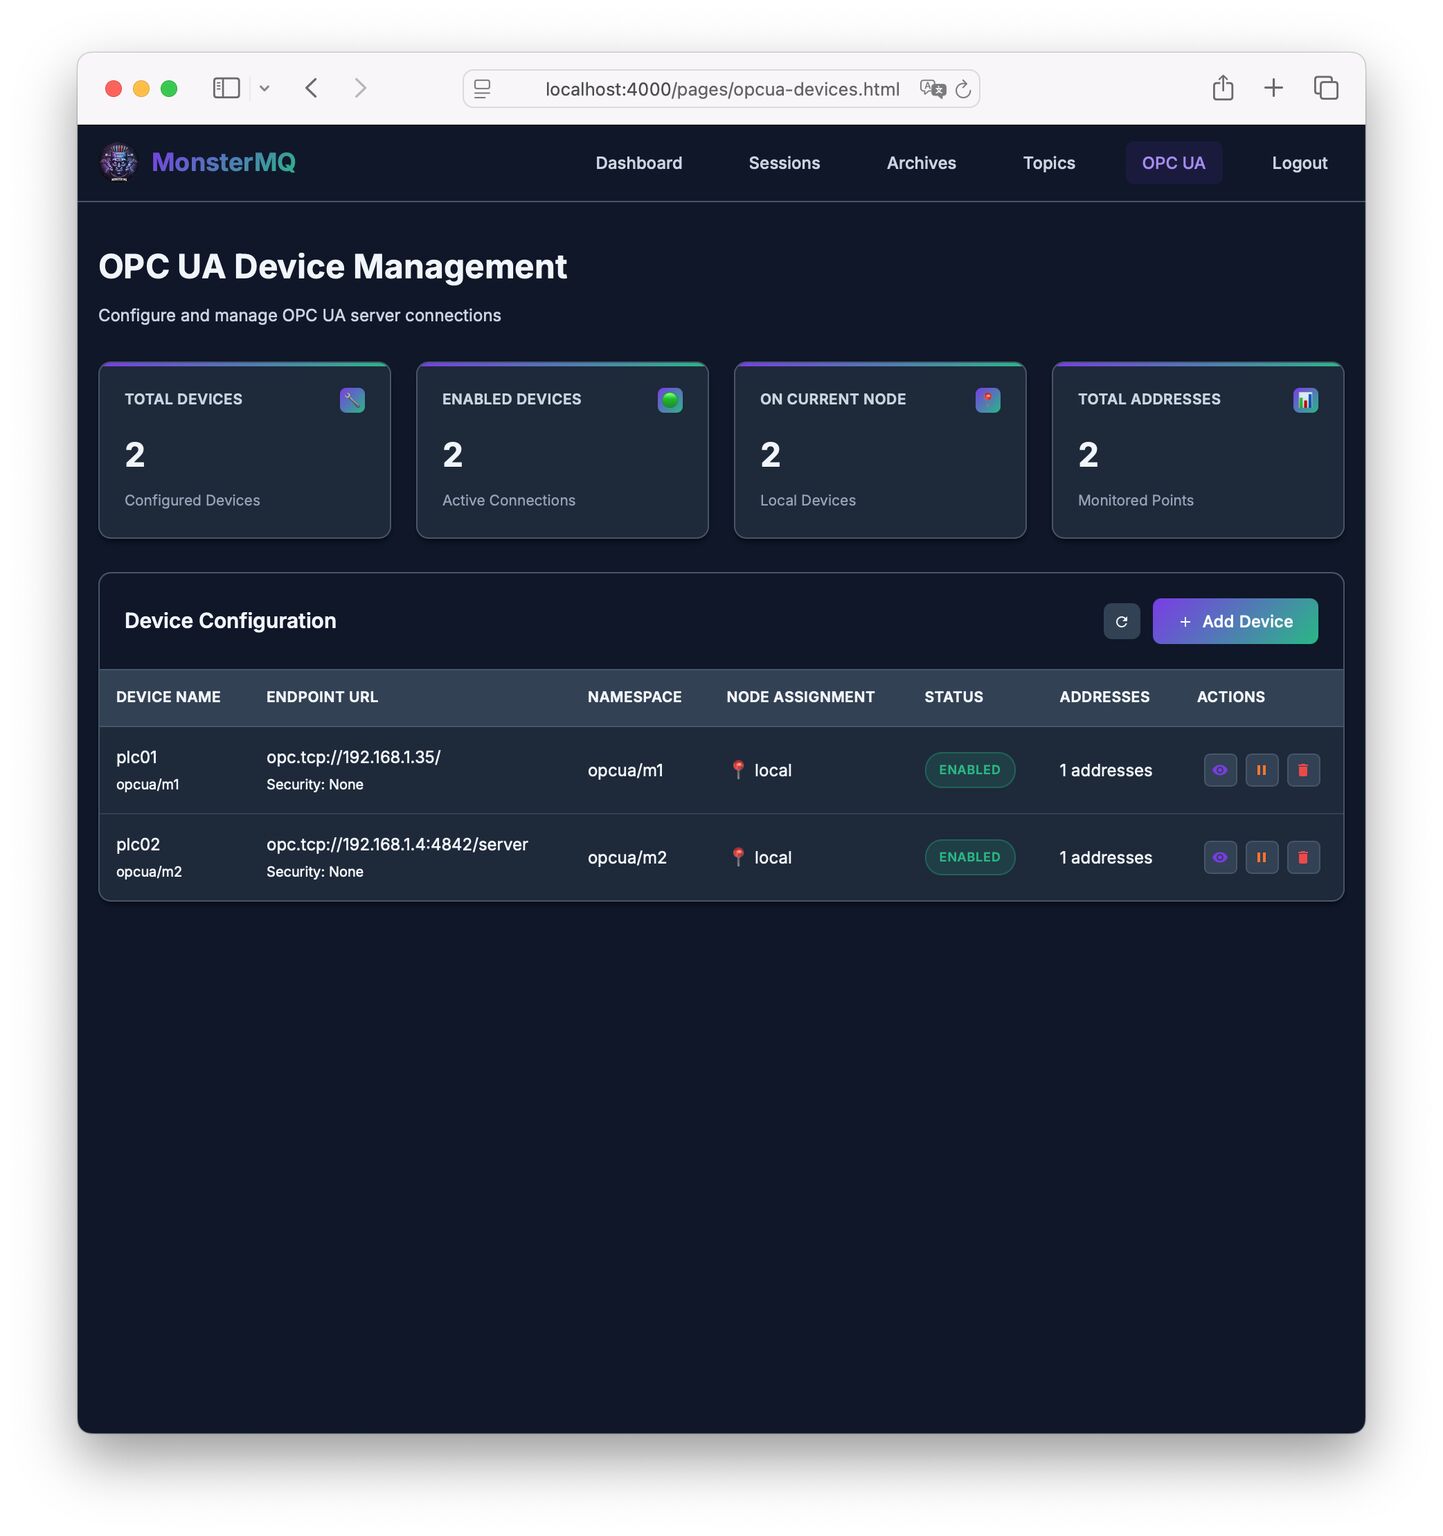1443x1536 pixels.
Task: Go to the Sessions page
Action: 784,163
